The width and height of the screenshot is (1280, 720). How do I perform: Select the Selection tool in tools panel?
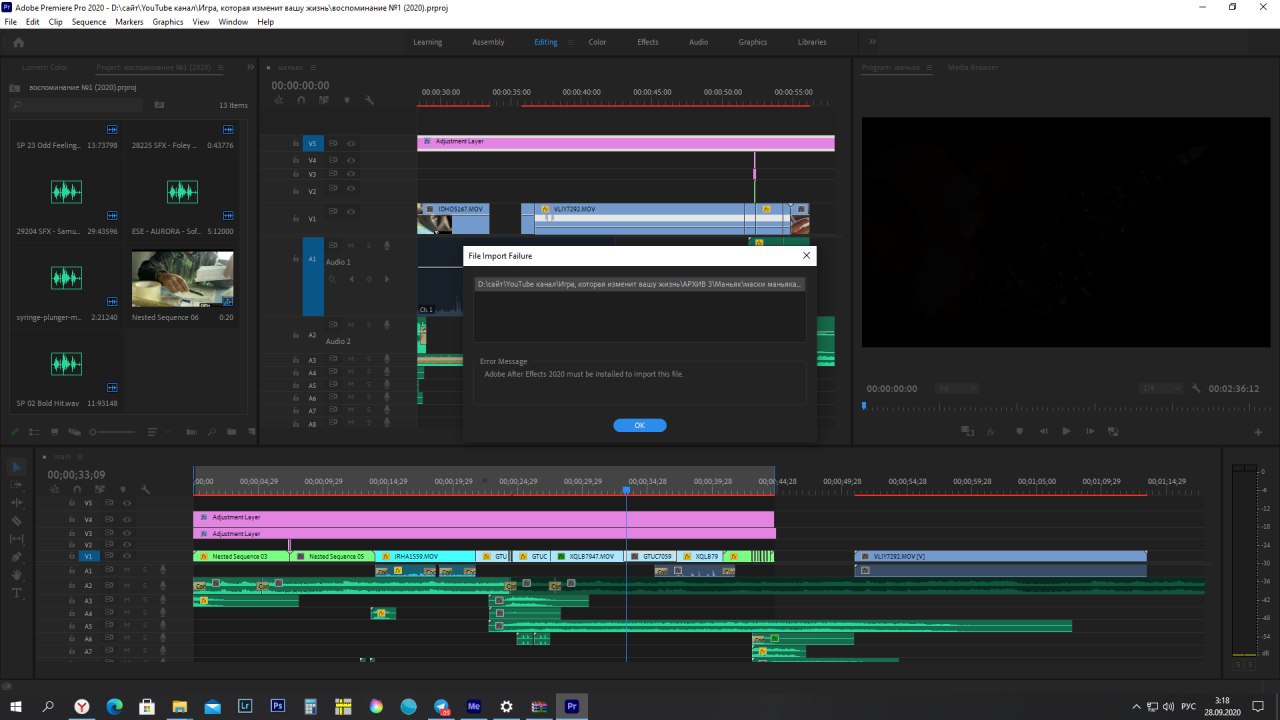click(16, 467)
